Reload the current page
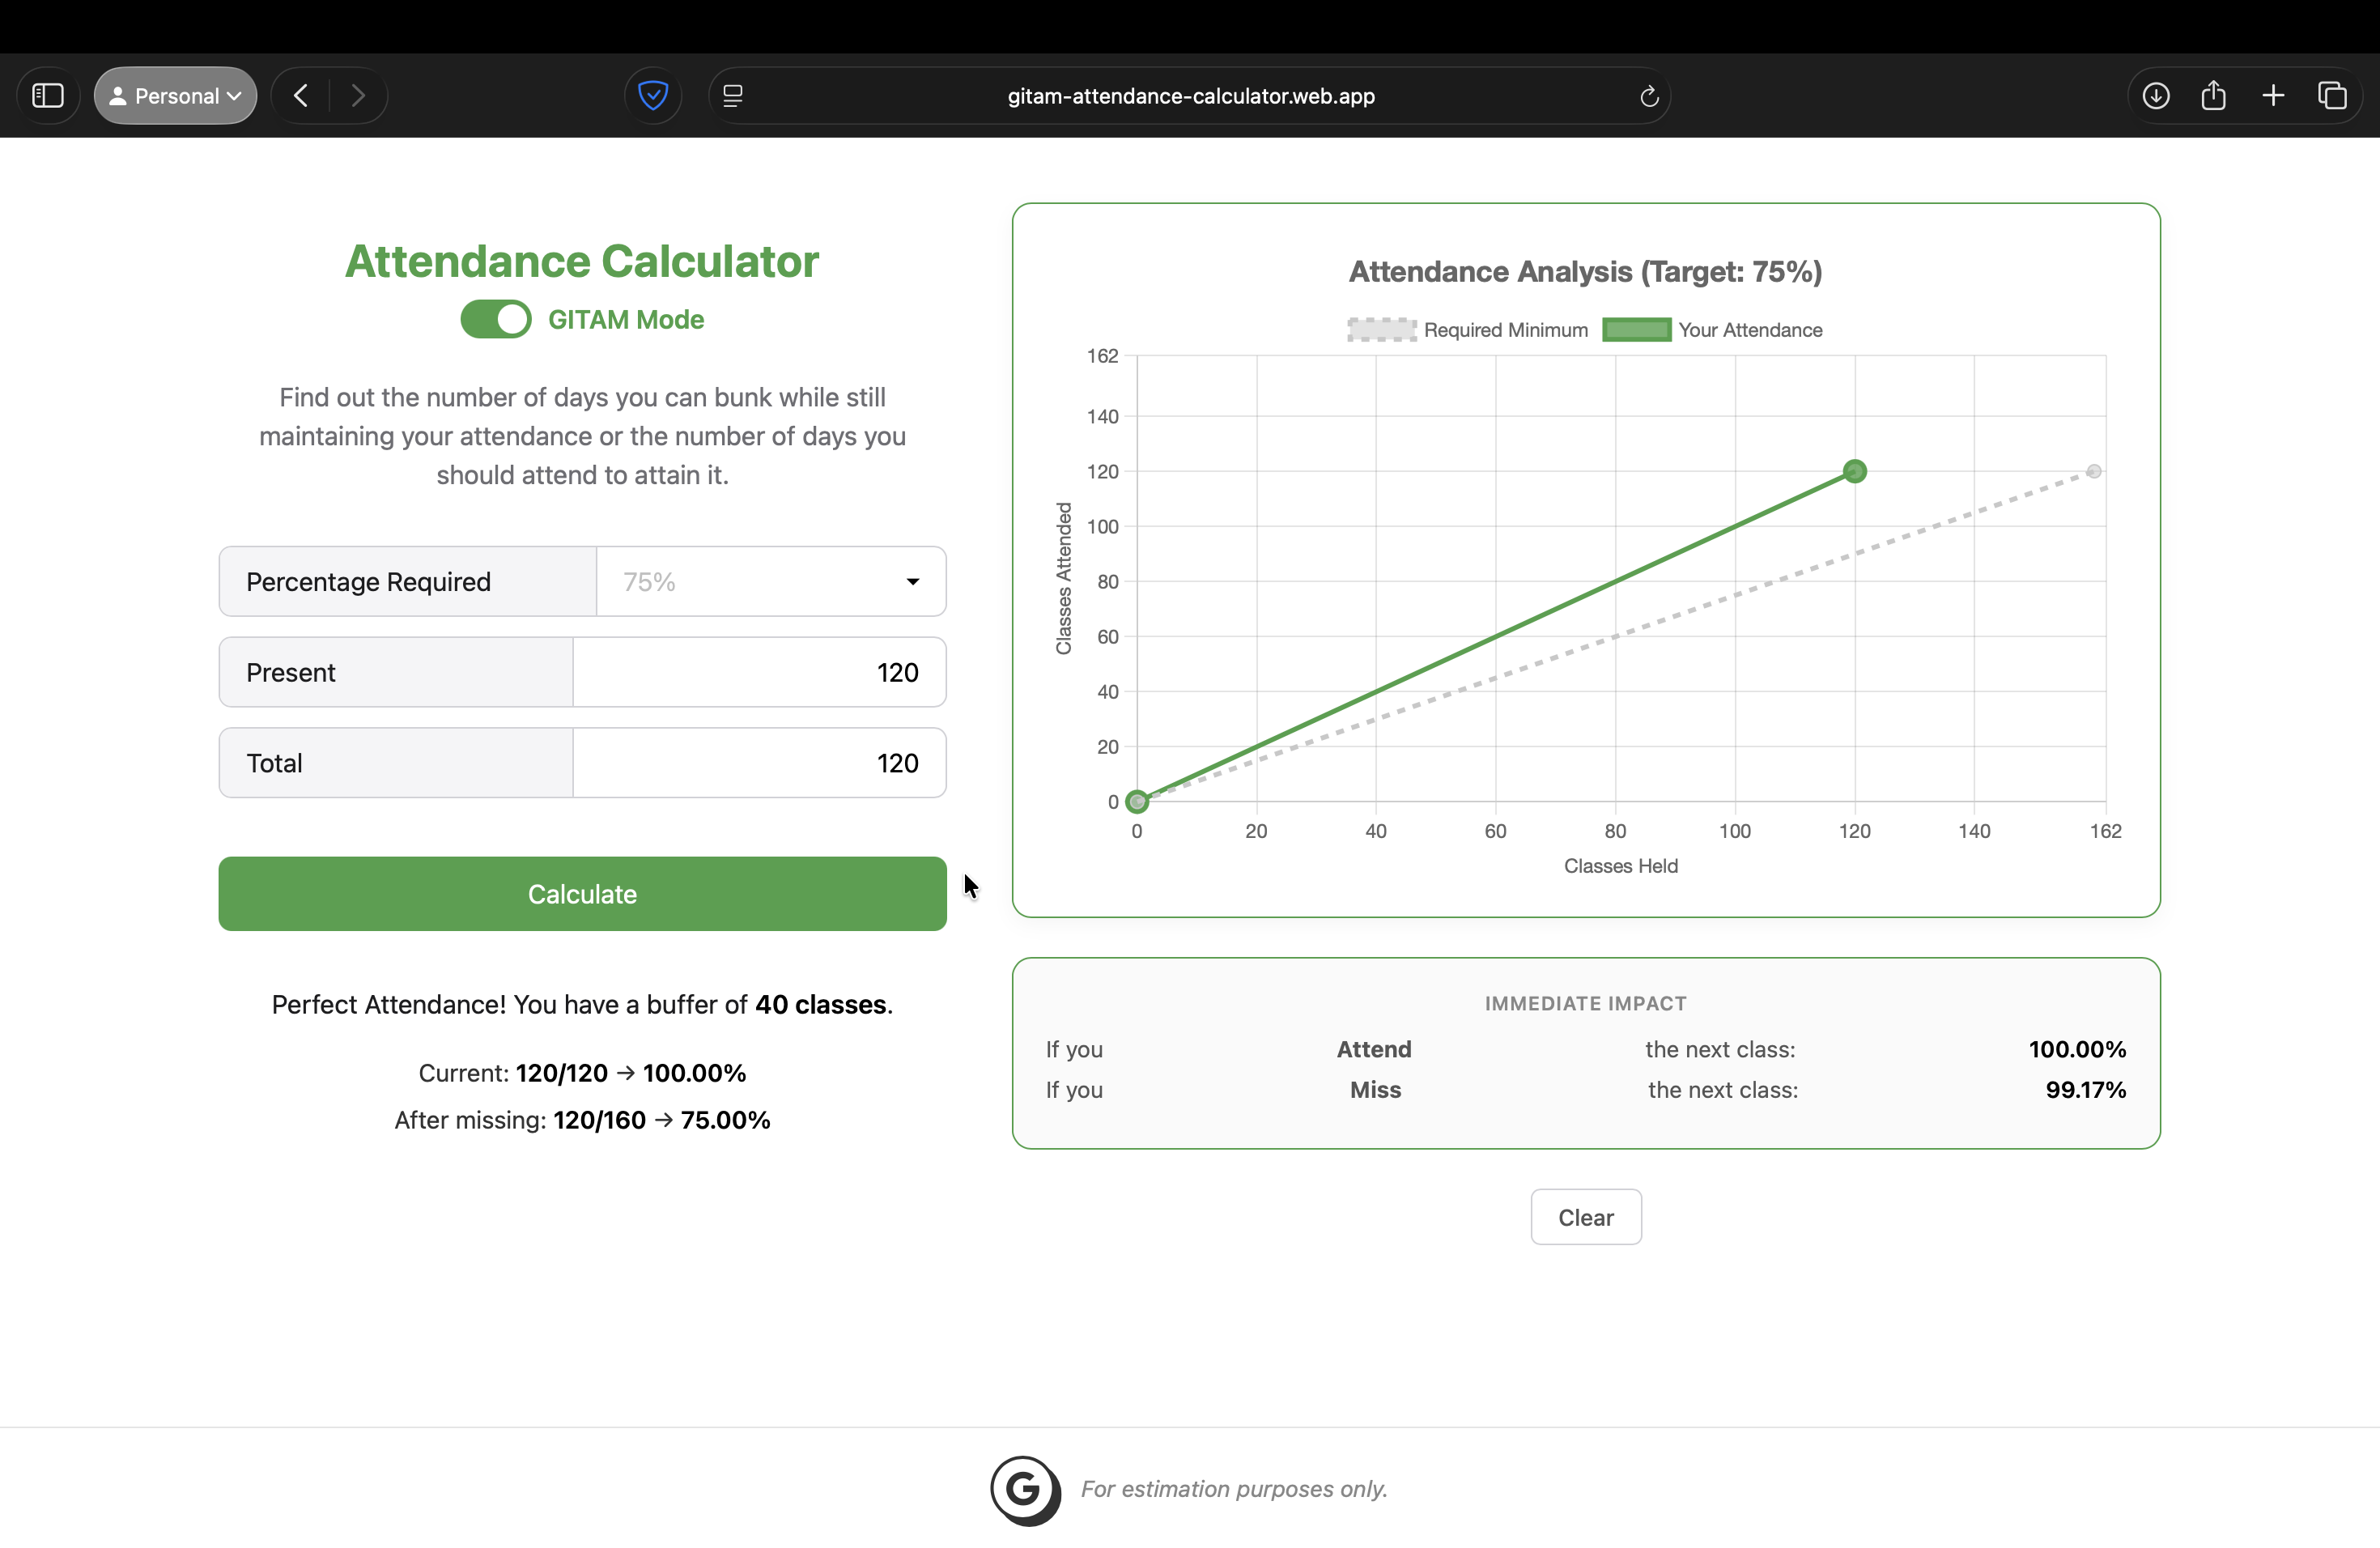The height and width of the screenshot is (1548, 2380). pos(1649,96)
